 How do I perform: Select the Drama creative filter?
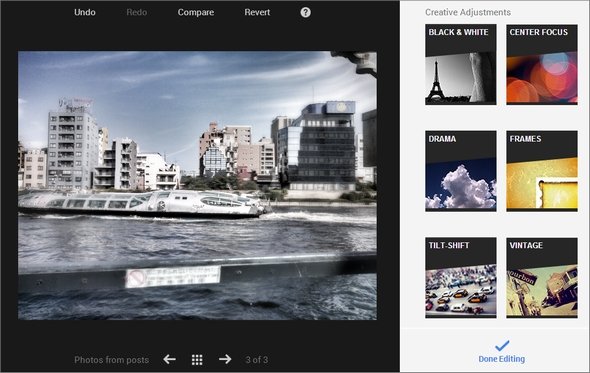(x=461, y=171)
